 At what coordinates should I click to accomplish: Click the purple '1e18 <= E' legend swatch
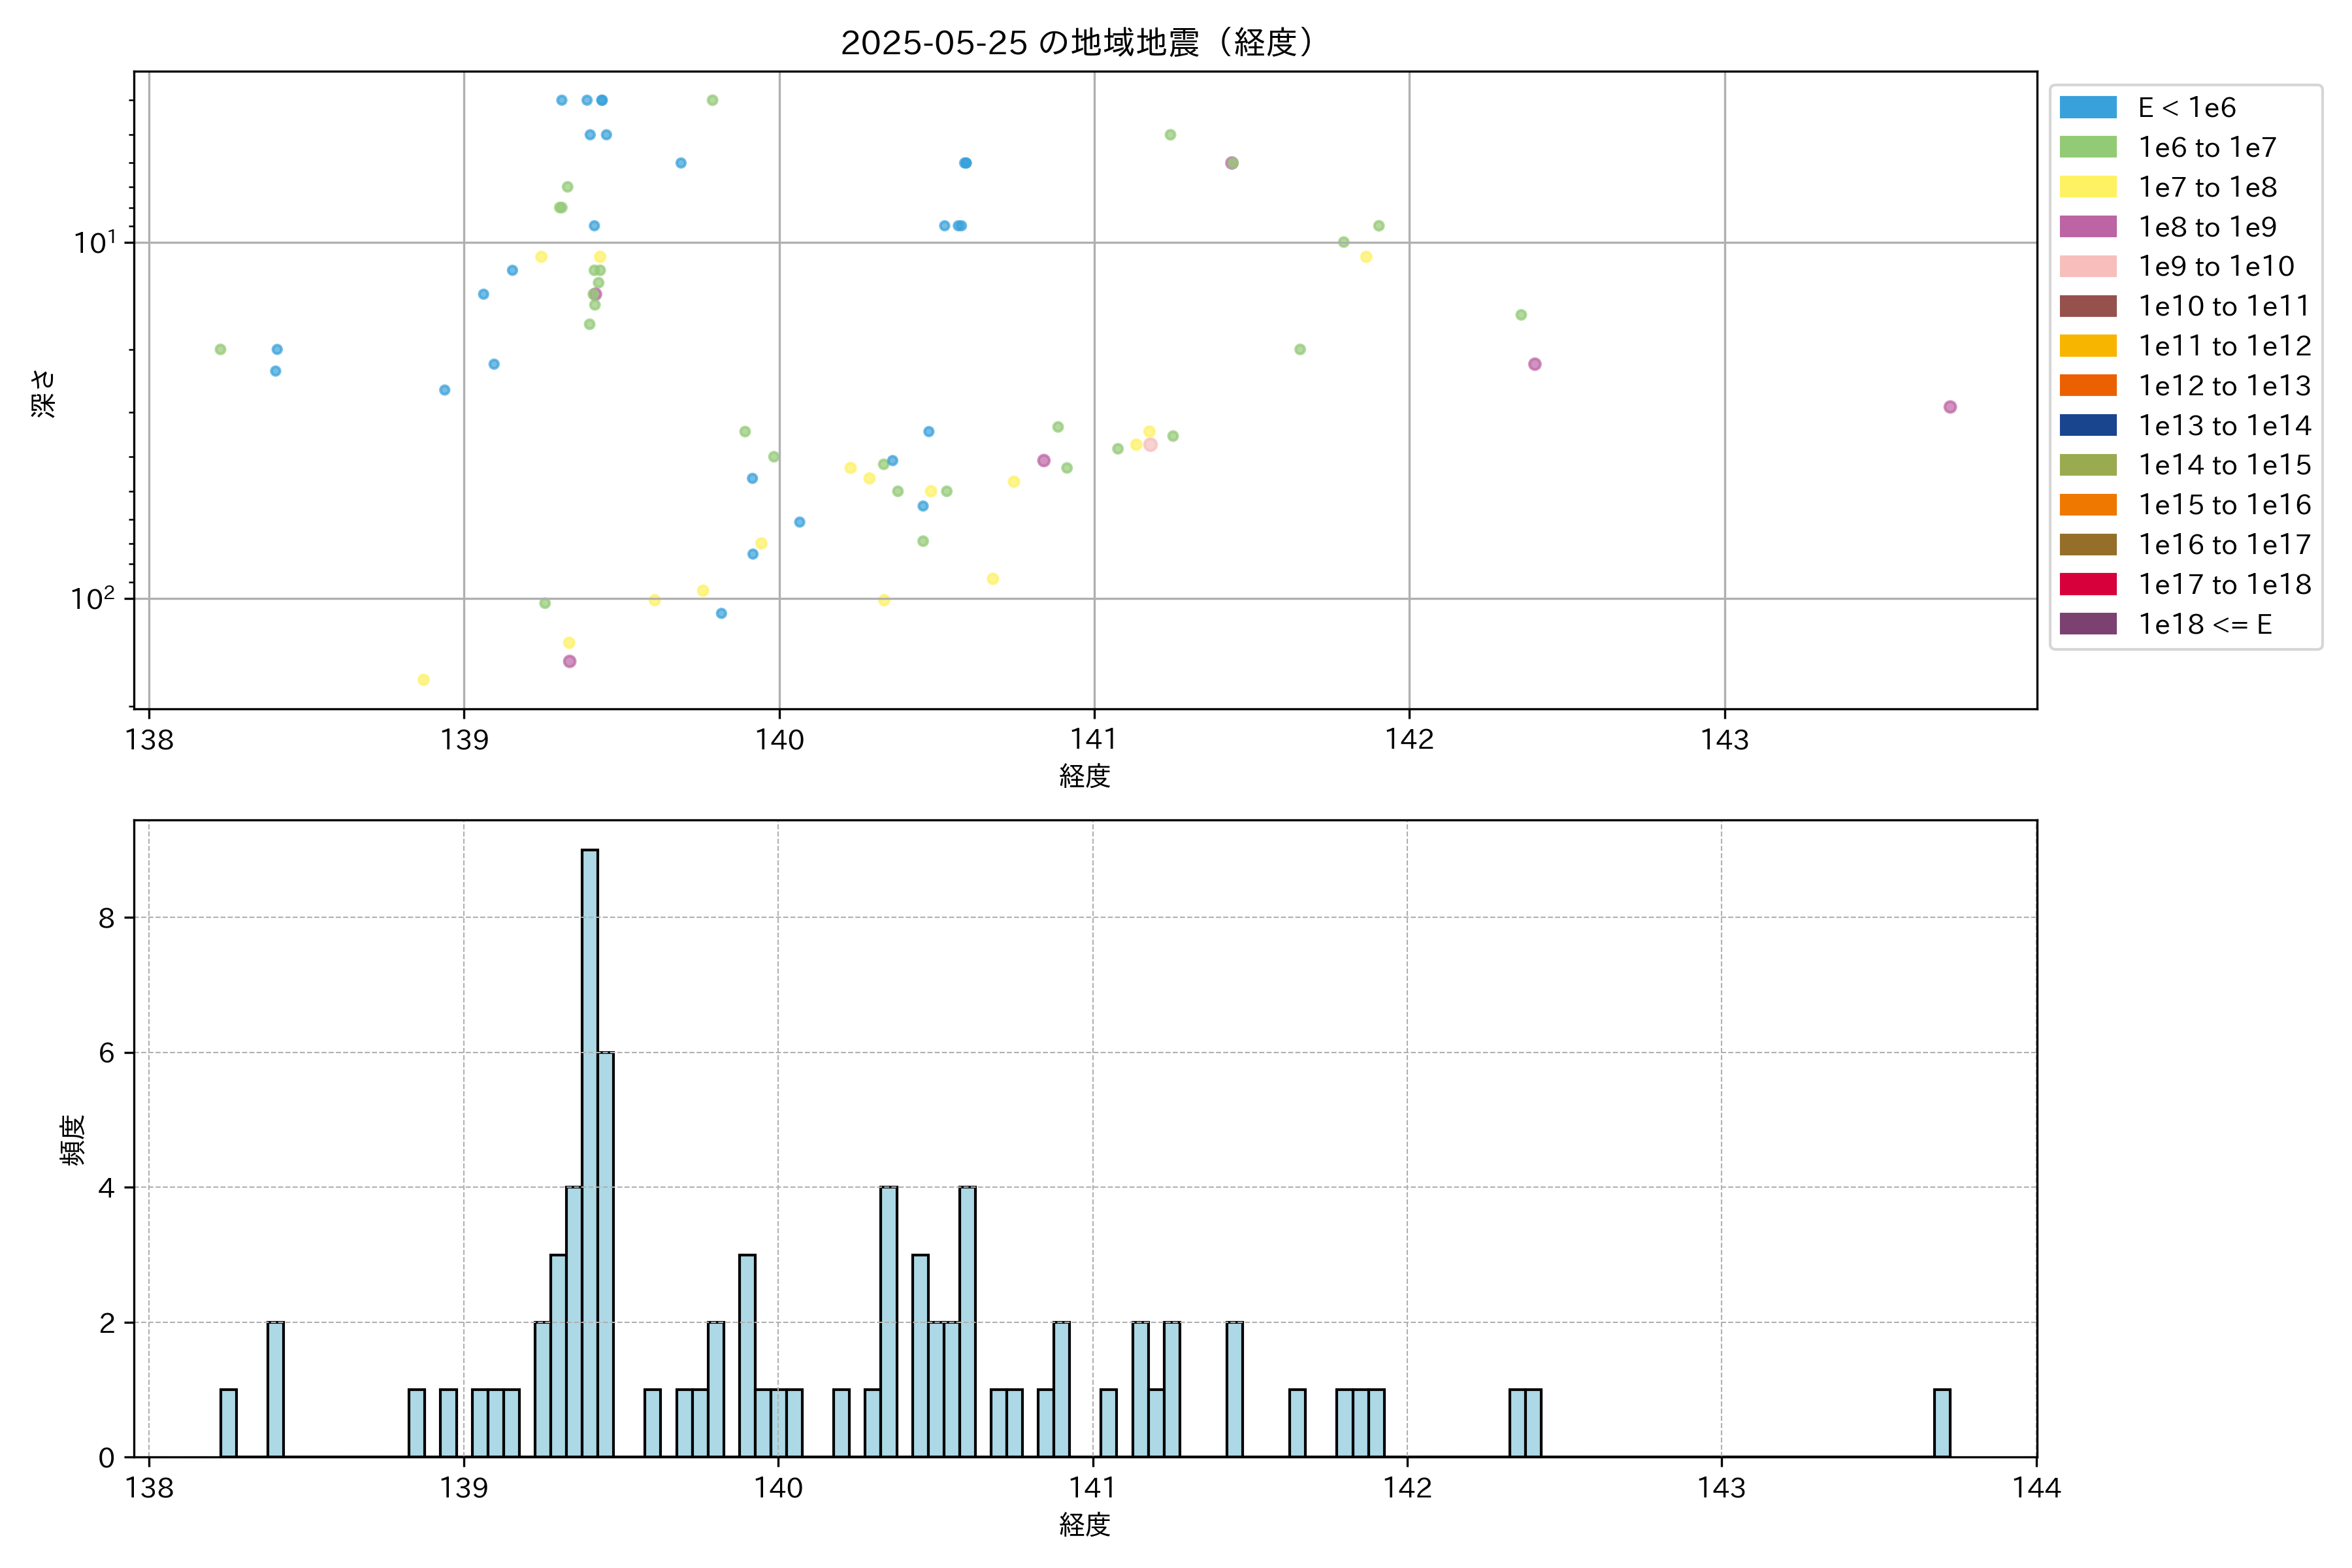click(2087, 624)
